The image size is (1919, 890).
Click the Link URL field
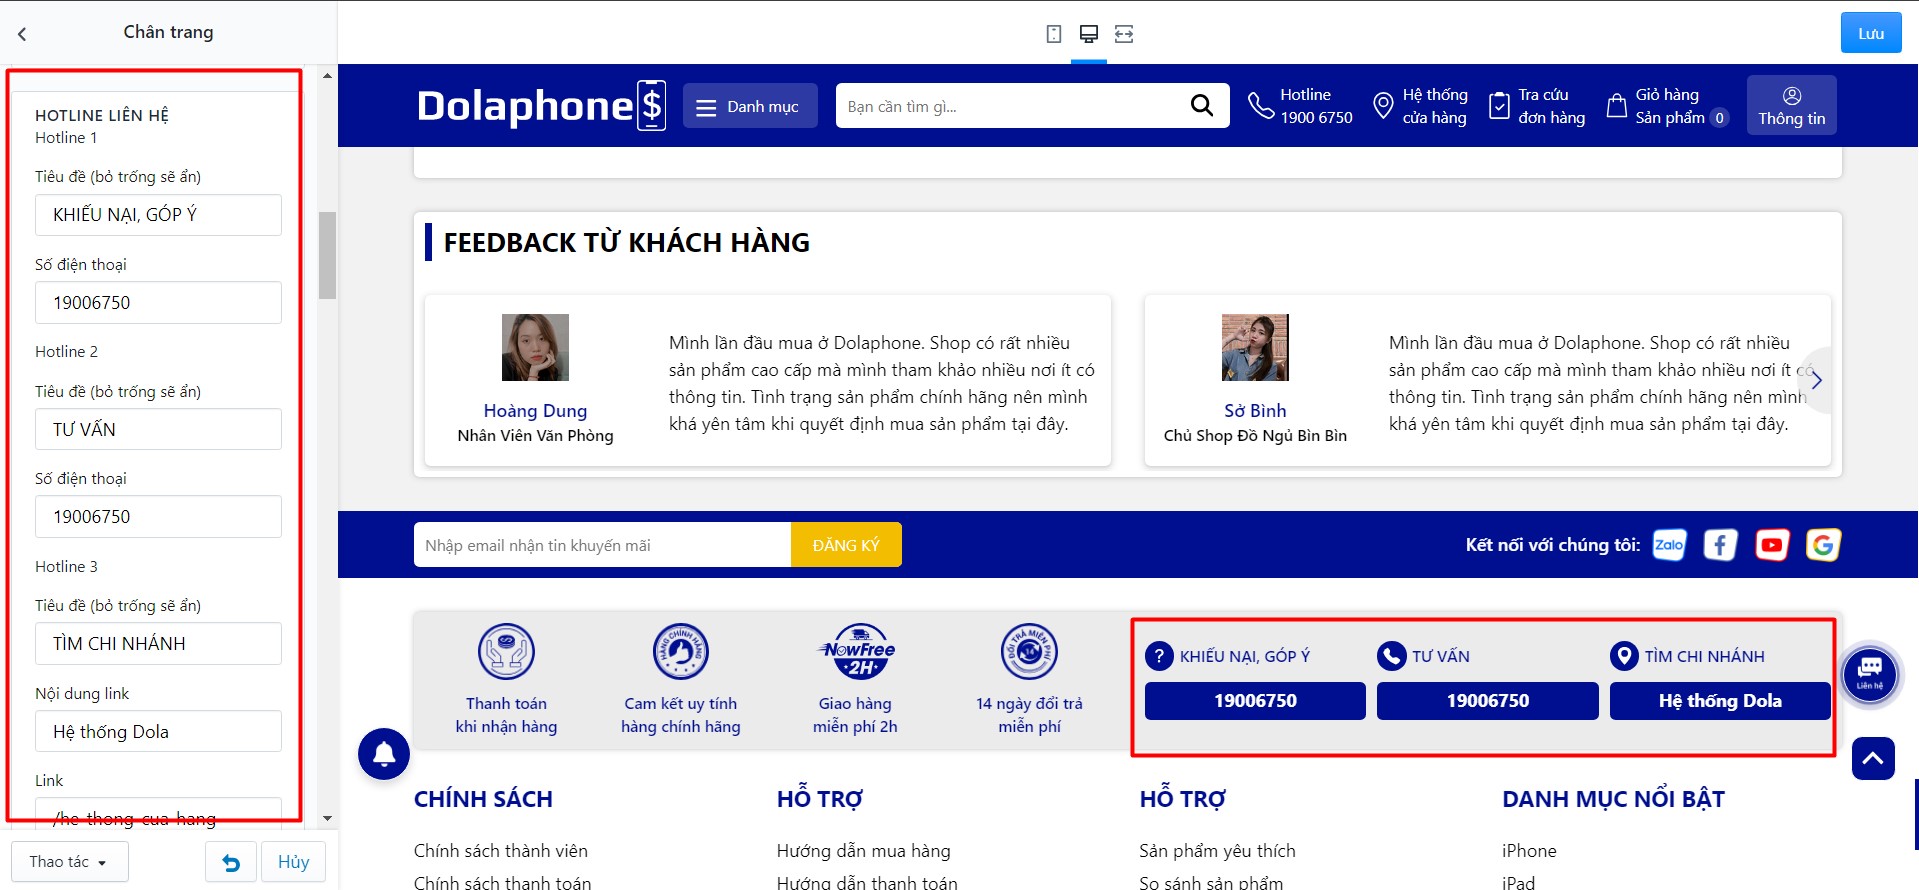[x=158, y=815]
